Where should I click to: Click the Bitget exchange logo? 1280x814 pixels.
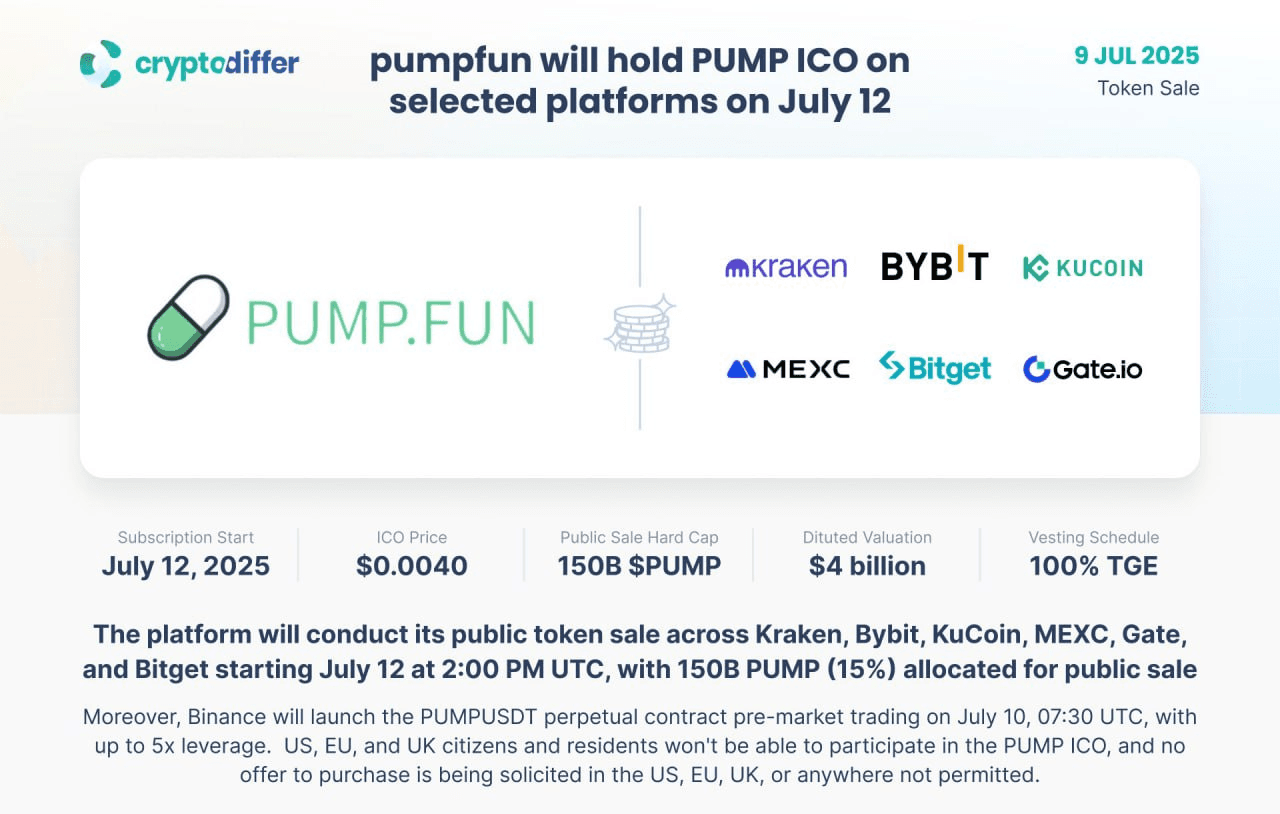tap(935, 368)
